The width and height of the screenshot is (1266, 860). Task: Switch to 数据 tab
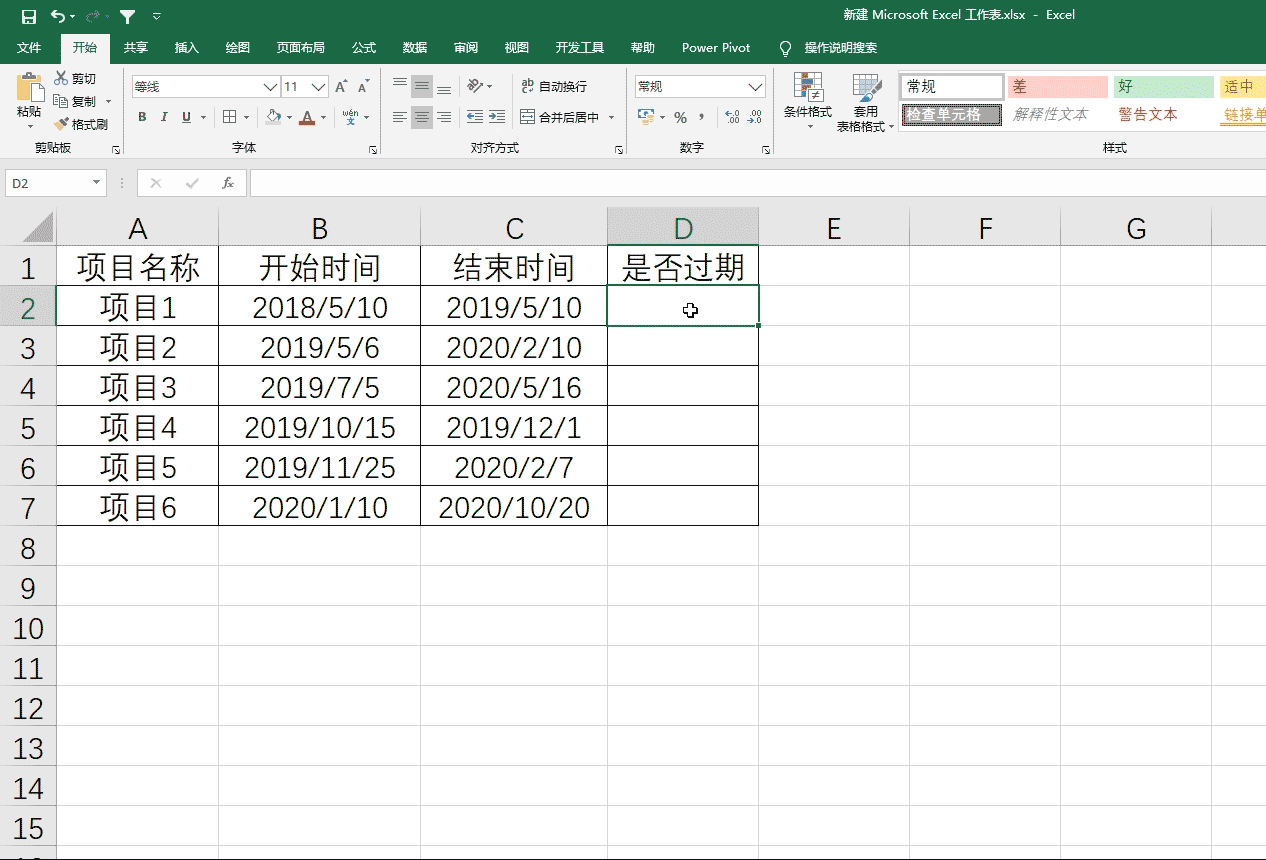[x=415, y=48]
